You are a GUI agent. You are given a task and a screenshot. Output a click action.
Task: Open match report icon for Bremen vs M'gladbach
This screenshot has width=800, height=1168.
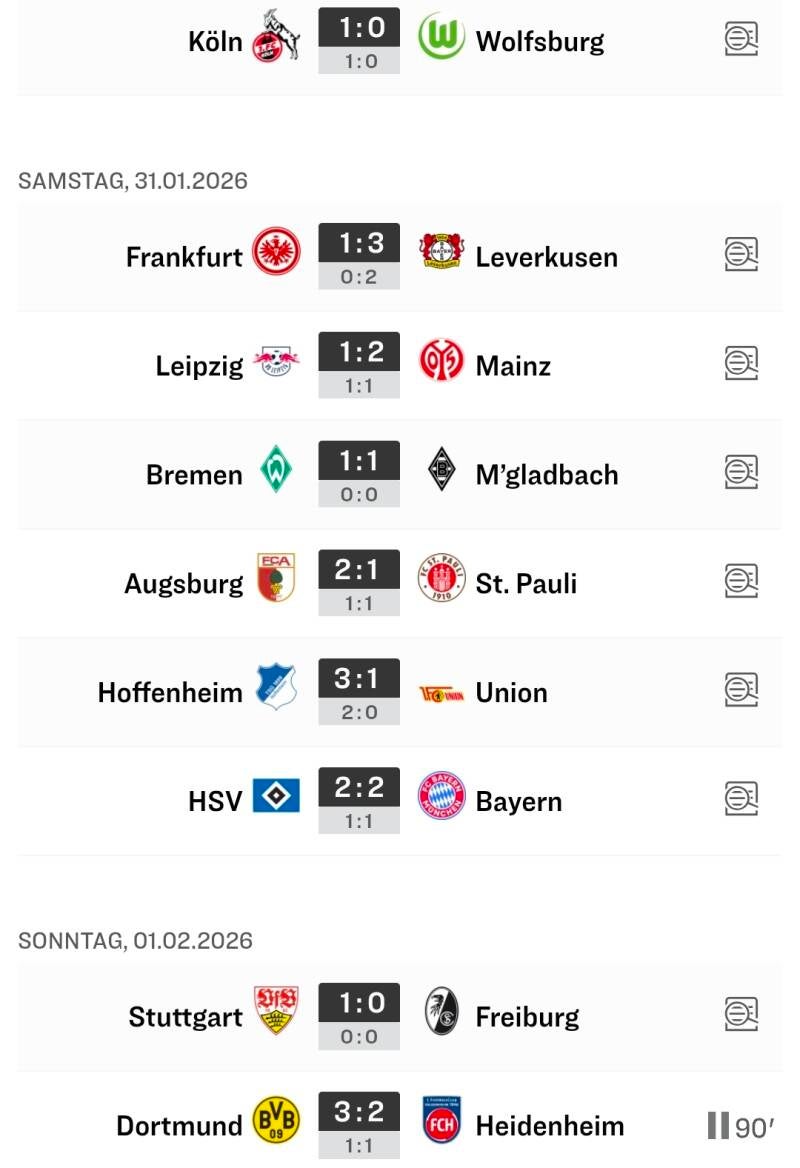[x=741, y=474]
